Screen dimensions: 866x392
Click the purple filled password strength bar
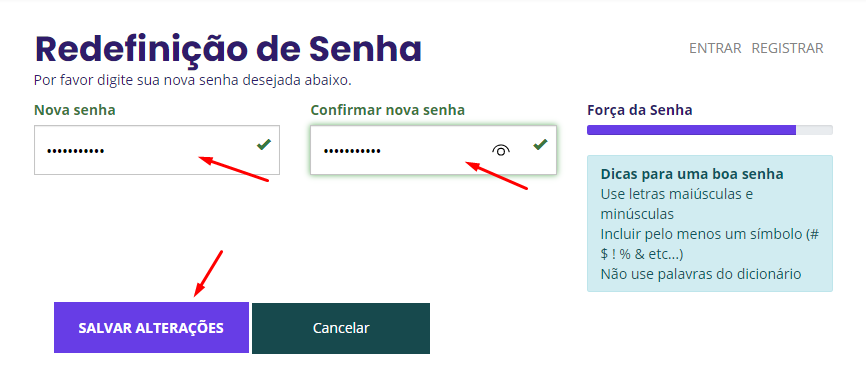click(691, 130)
